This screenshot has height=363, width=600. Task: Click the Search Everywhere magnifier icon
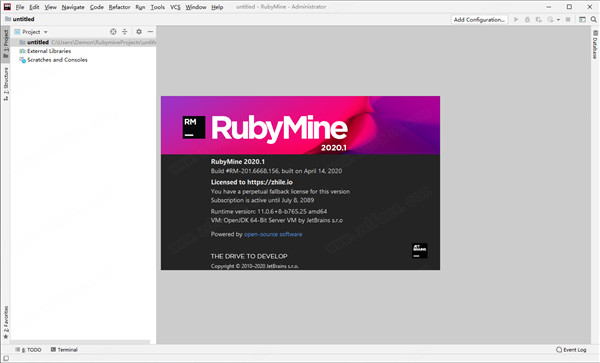593,20
